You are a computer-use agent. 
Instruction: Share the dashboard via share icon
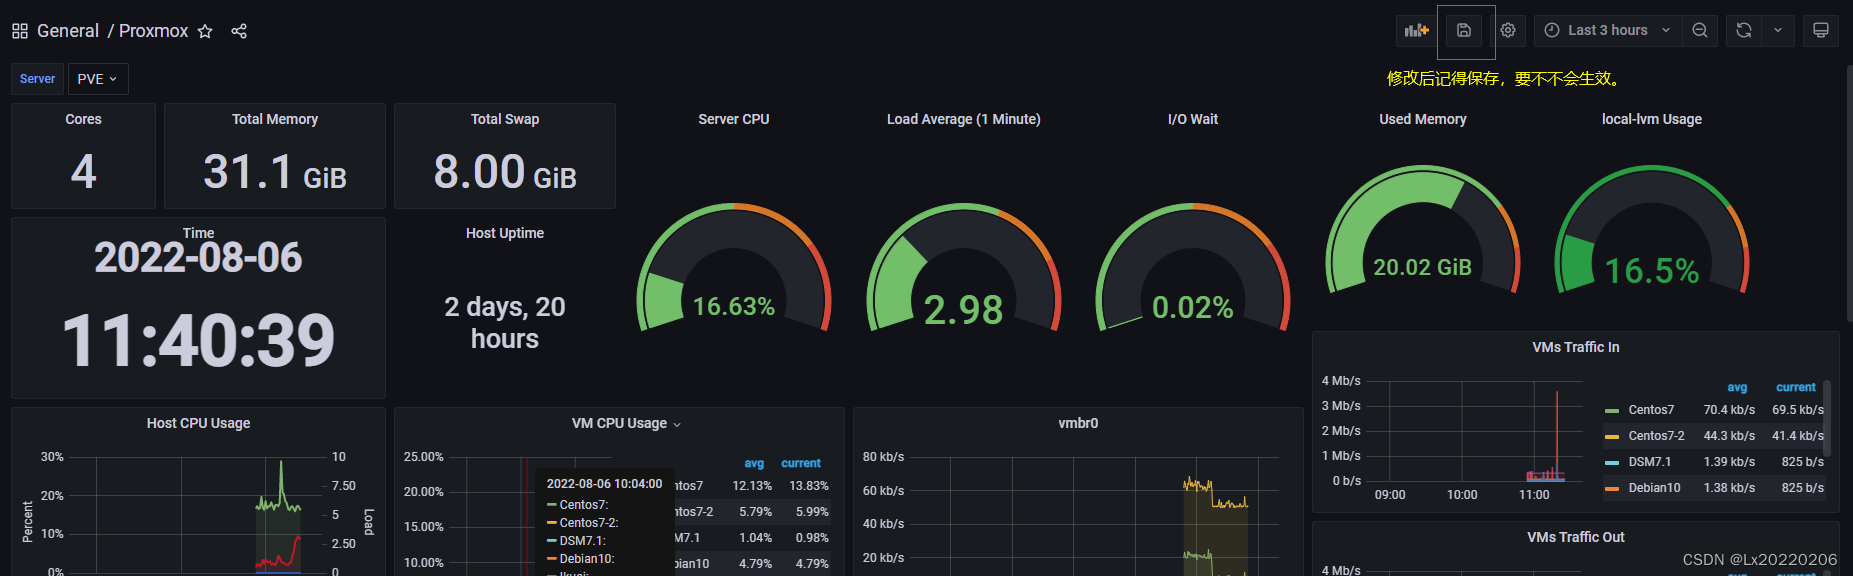coord(239,31)
